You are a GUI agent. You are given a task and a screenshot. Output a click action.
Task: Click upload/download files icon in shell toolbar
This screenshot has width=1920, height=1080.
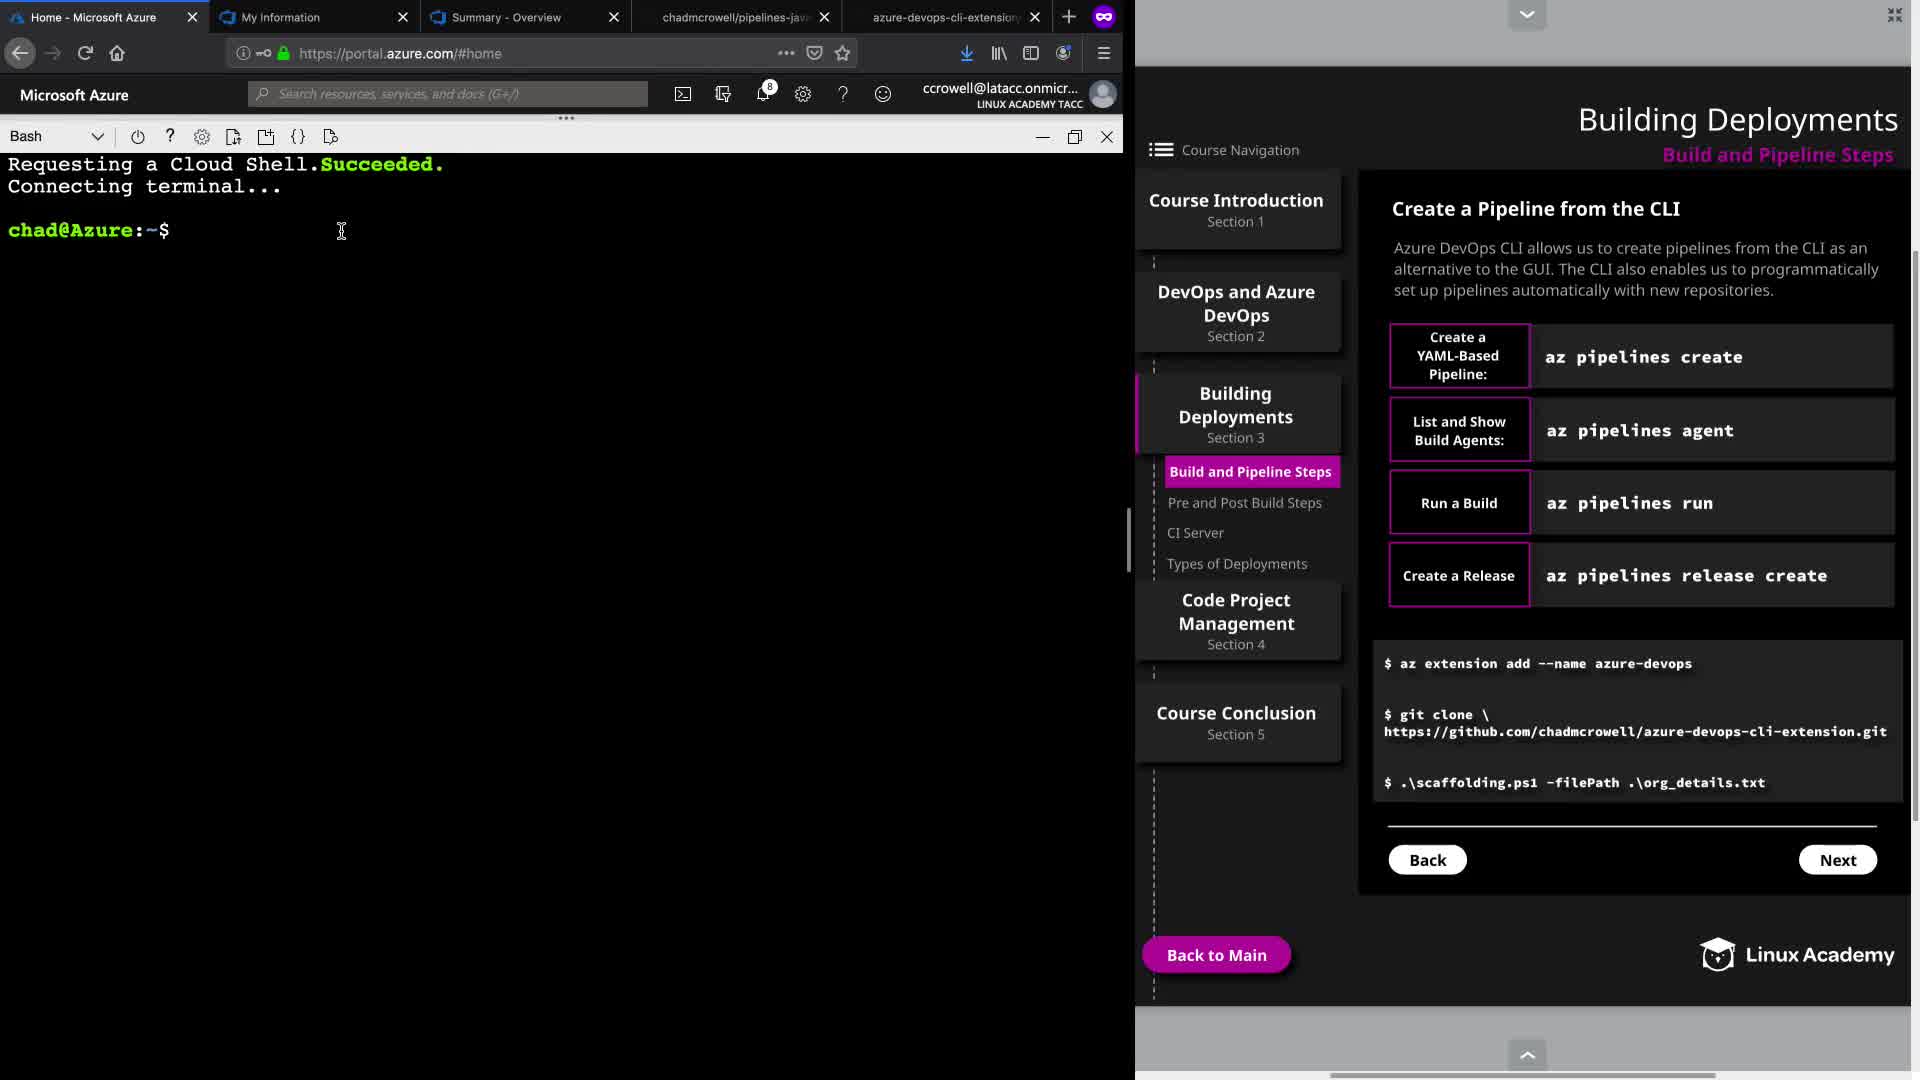233,137
